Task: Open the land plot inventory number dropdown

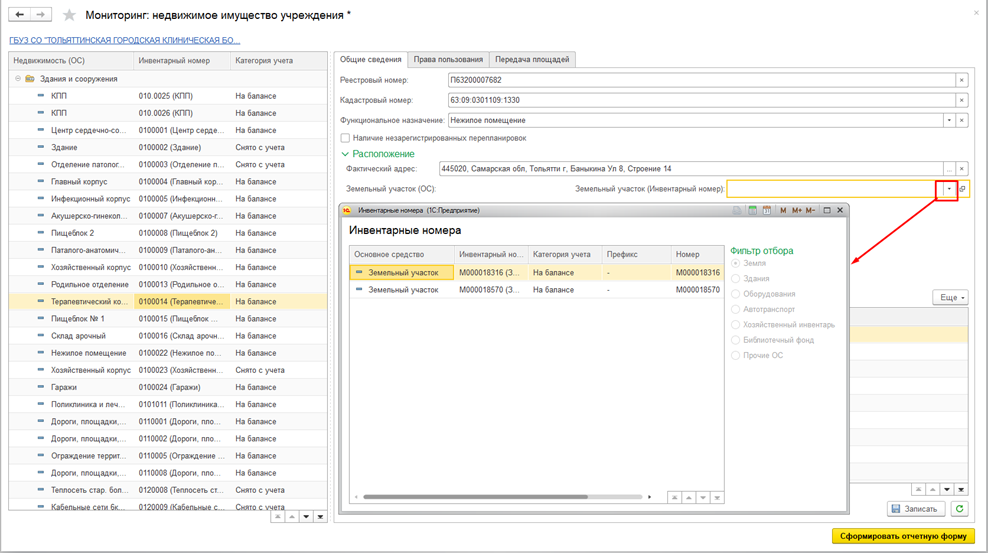Action: (x=949, y=189)
